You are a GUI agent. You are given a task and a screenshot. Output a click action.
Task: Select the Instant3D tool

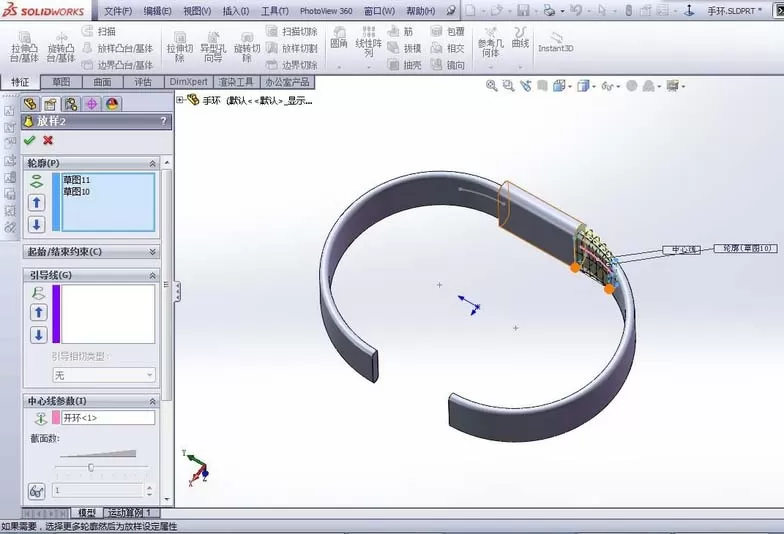click(x=556, y=43)
